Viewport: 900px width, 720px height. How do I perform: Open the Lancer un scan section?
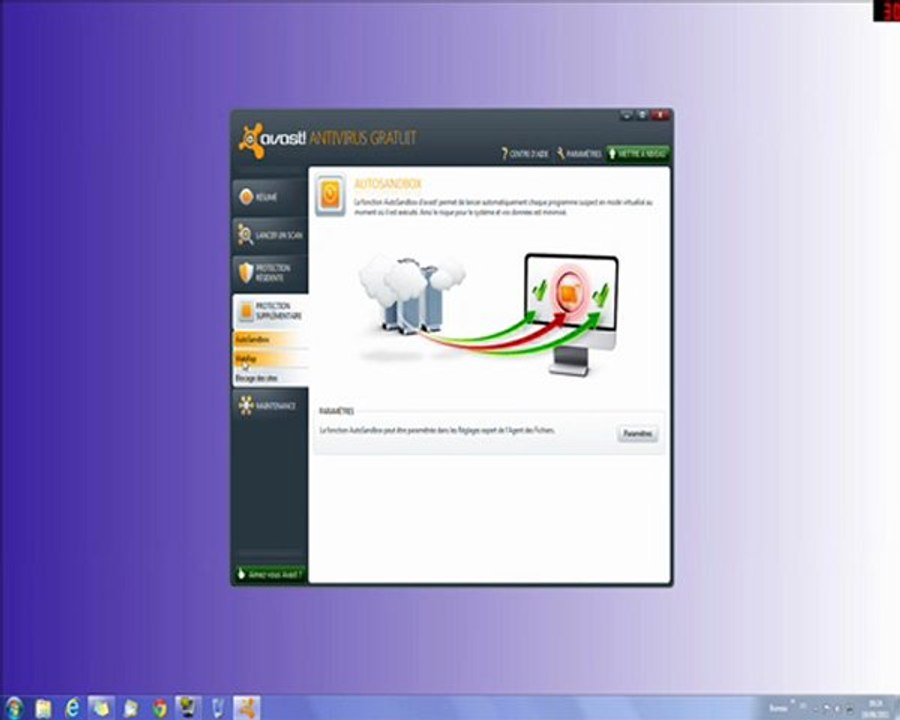point(270,235)
